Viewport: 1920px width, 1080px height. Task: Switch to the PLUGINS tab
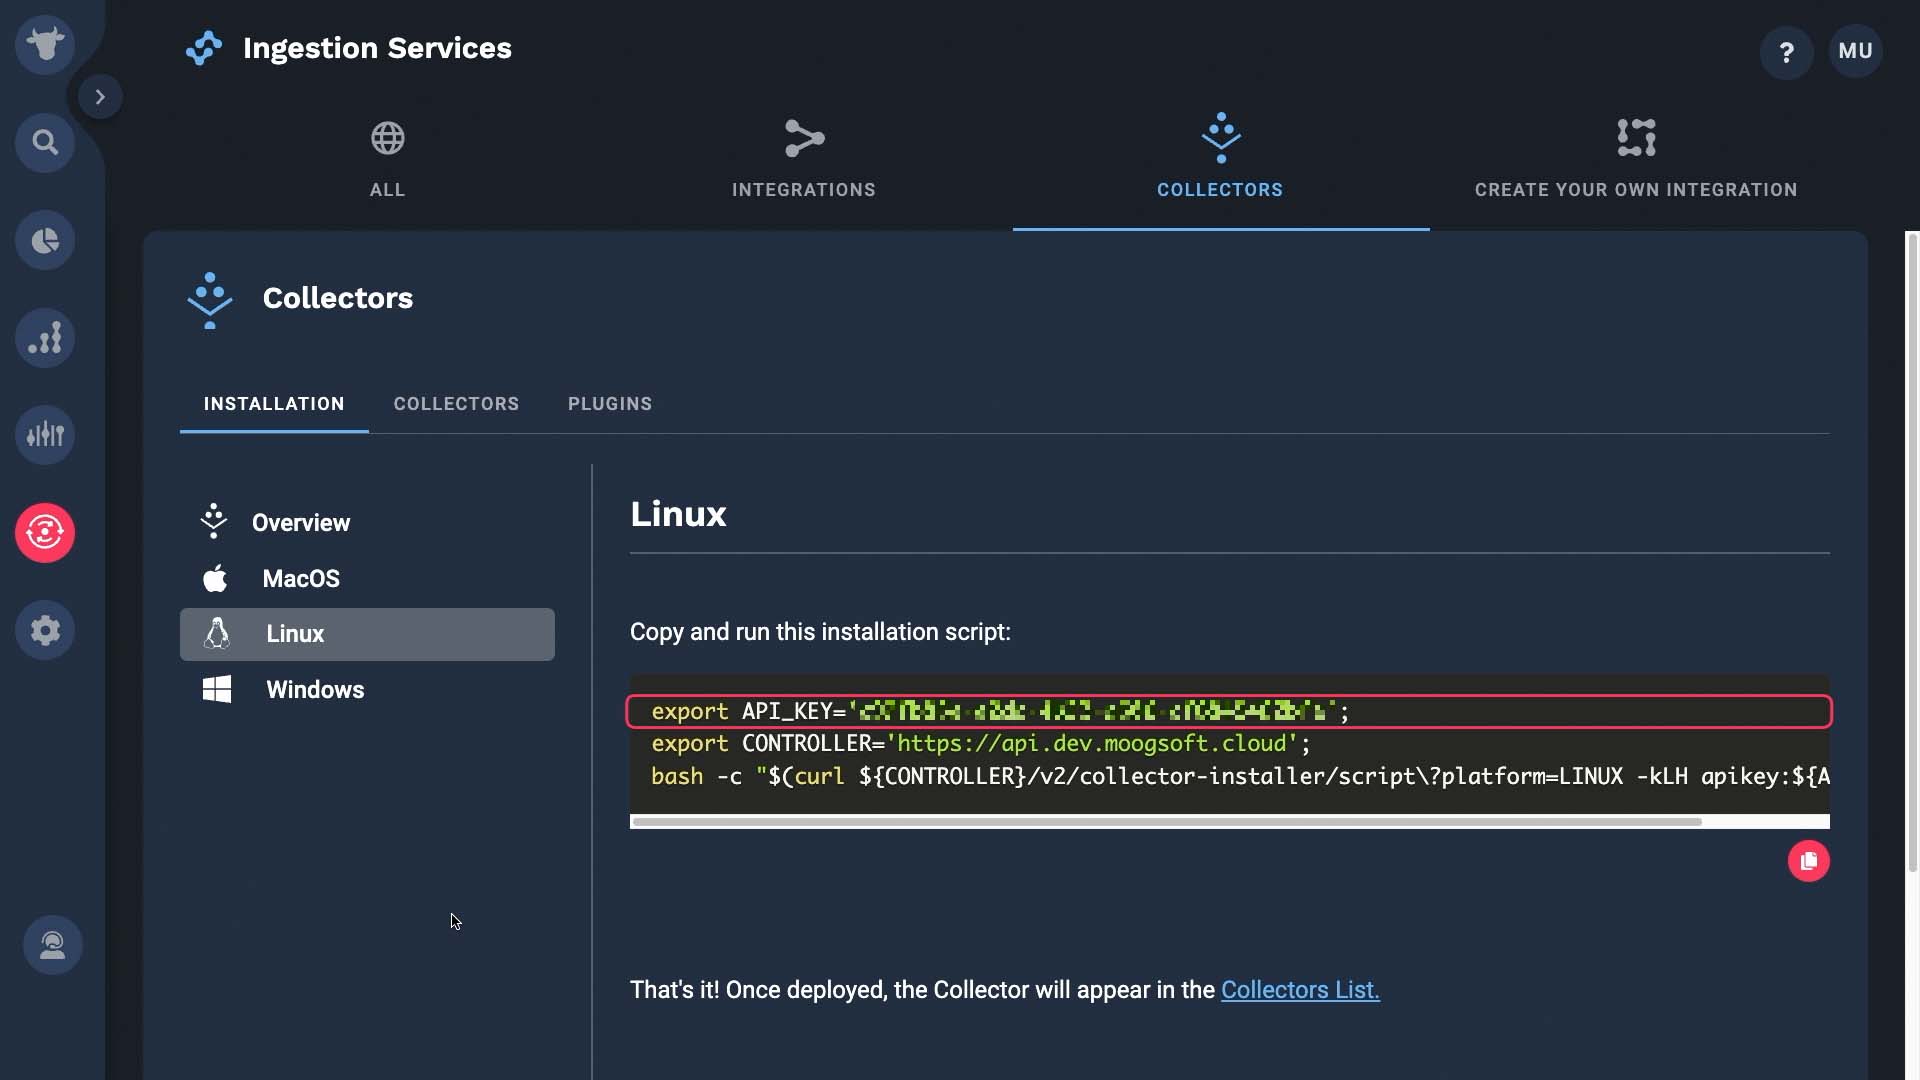[611, 404]
